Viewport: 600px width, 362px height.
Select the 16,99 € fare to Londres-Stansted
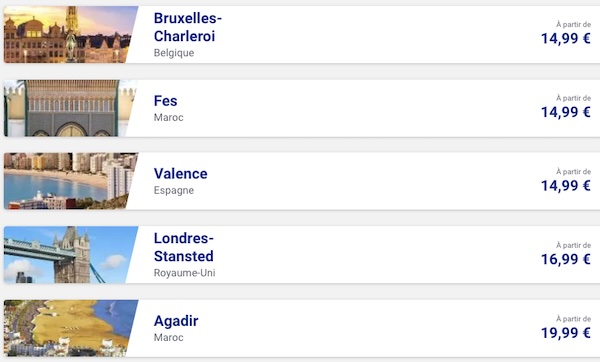(x=566, y=259)
